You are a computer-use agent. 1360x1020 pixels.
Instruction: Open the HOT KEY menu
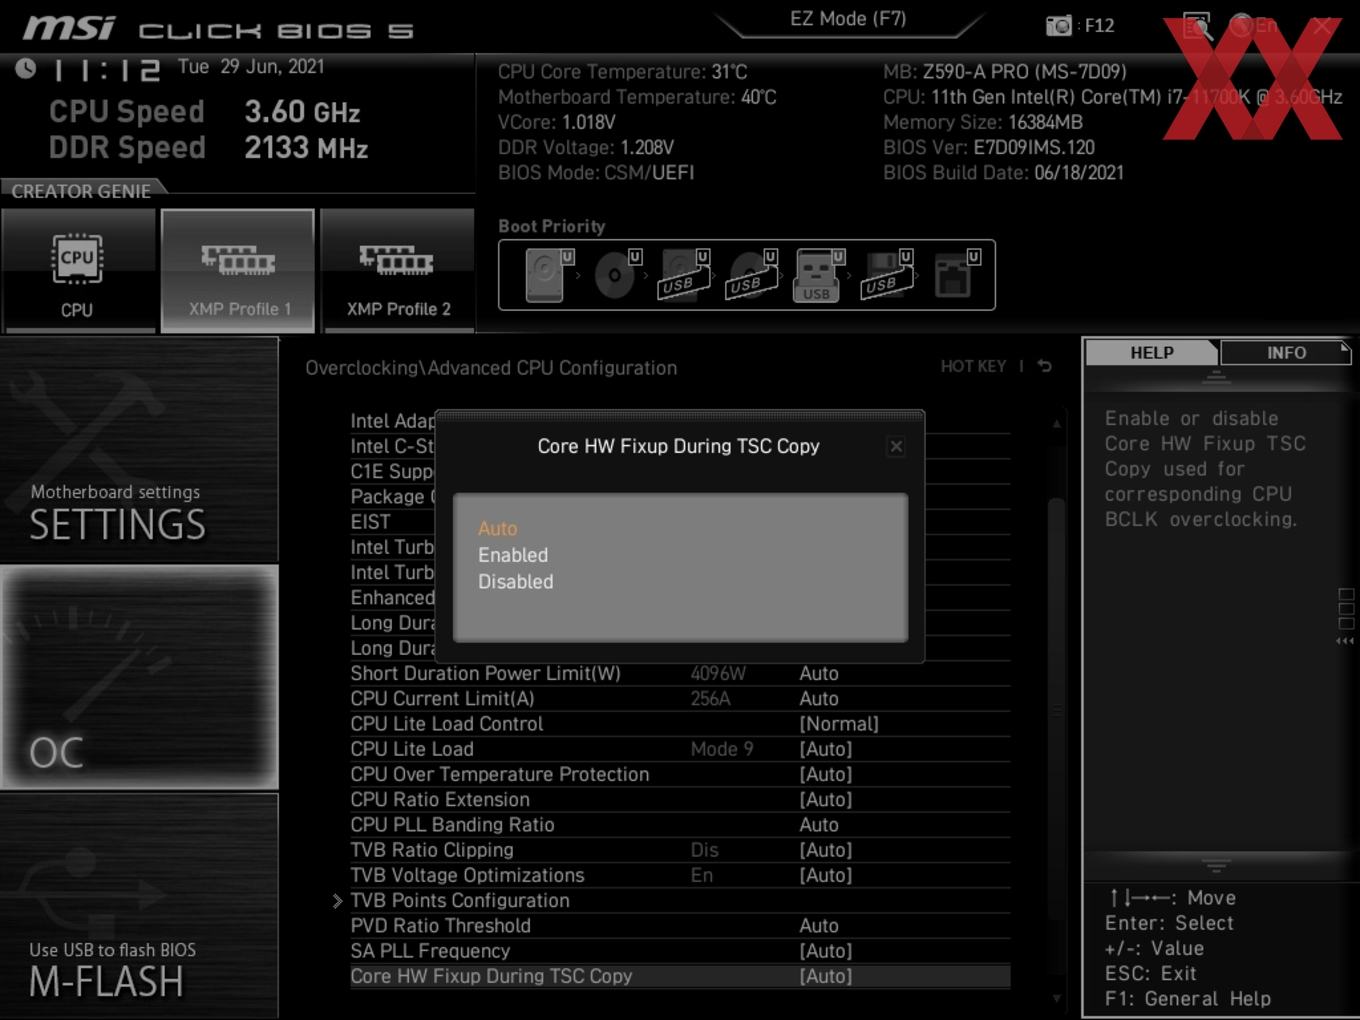[973, 367]
